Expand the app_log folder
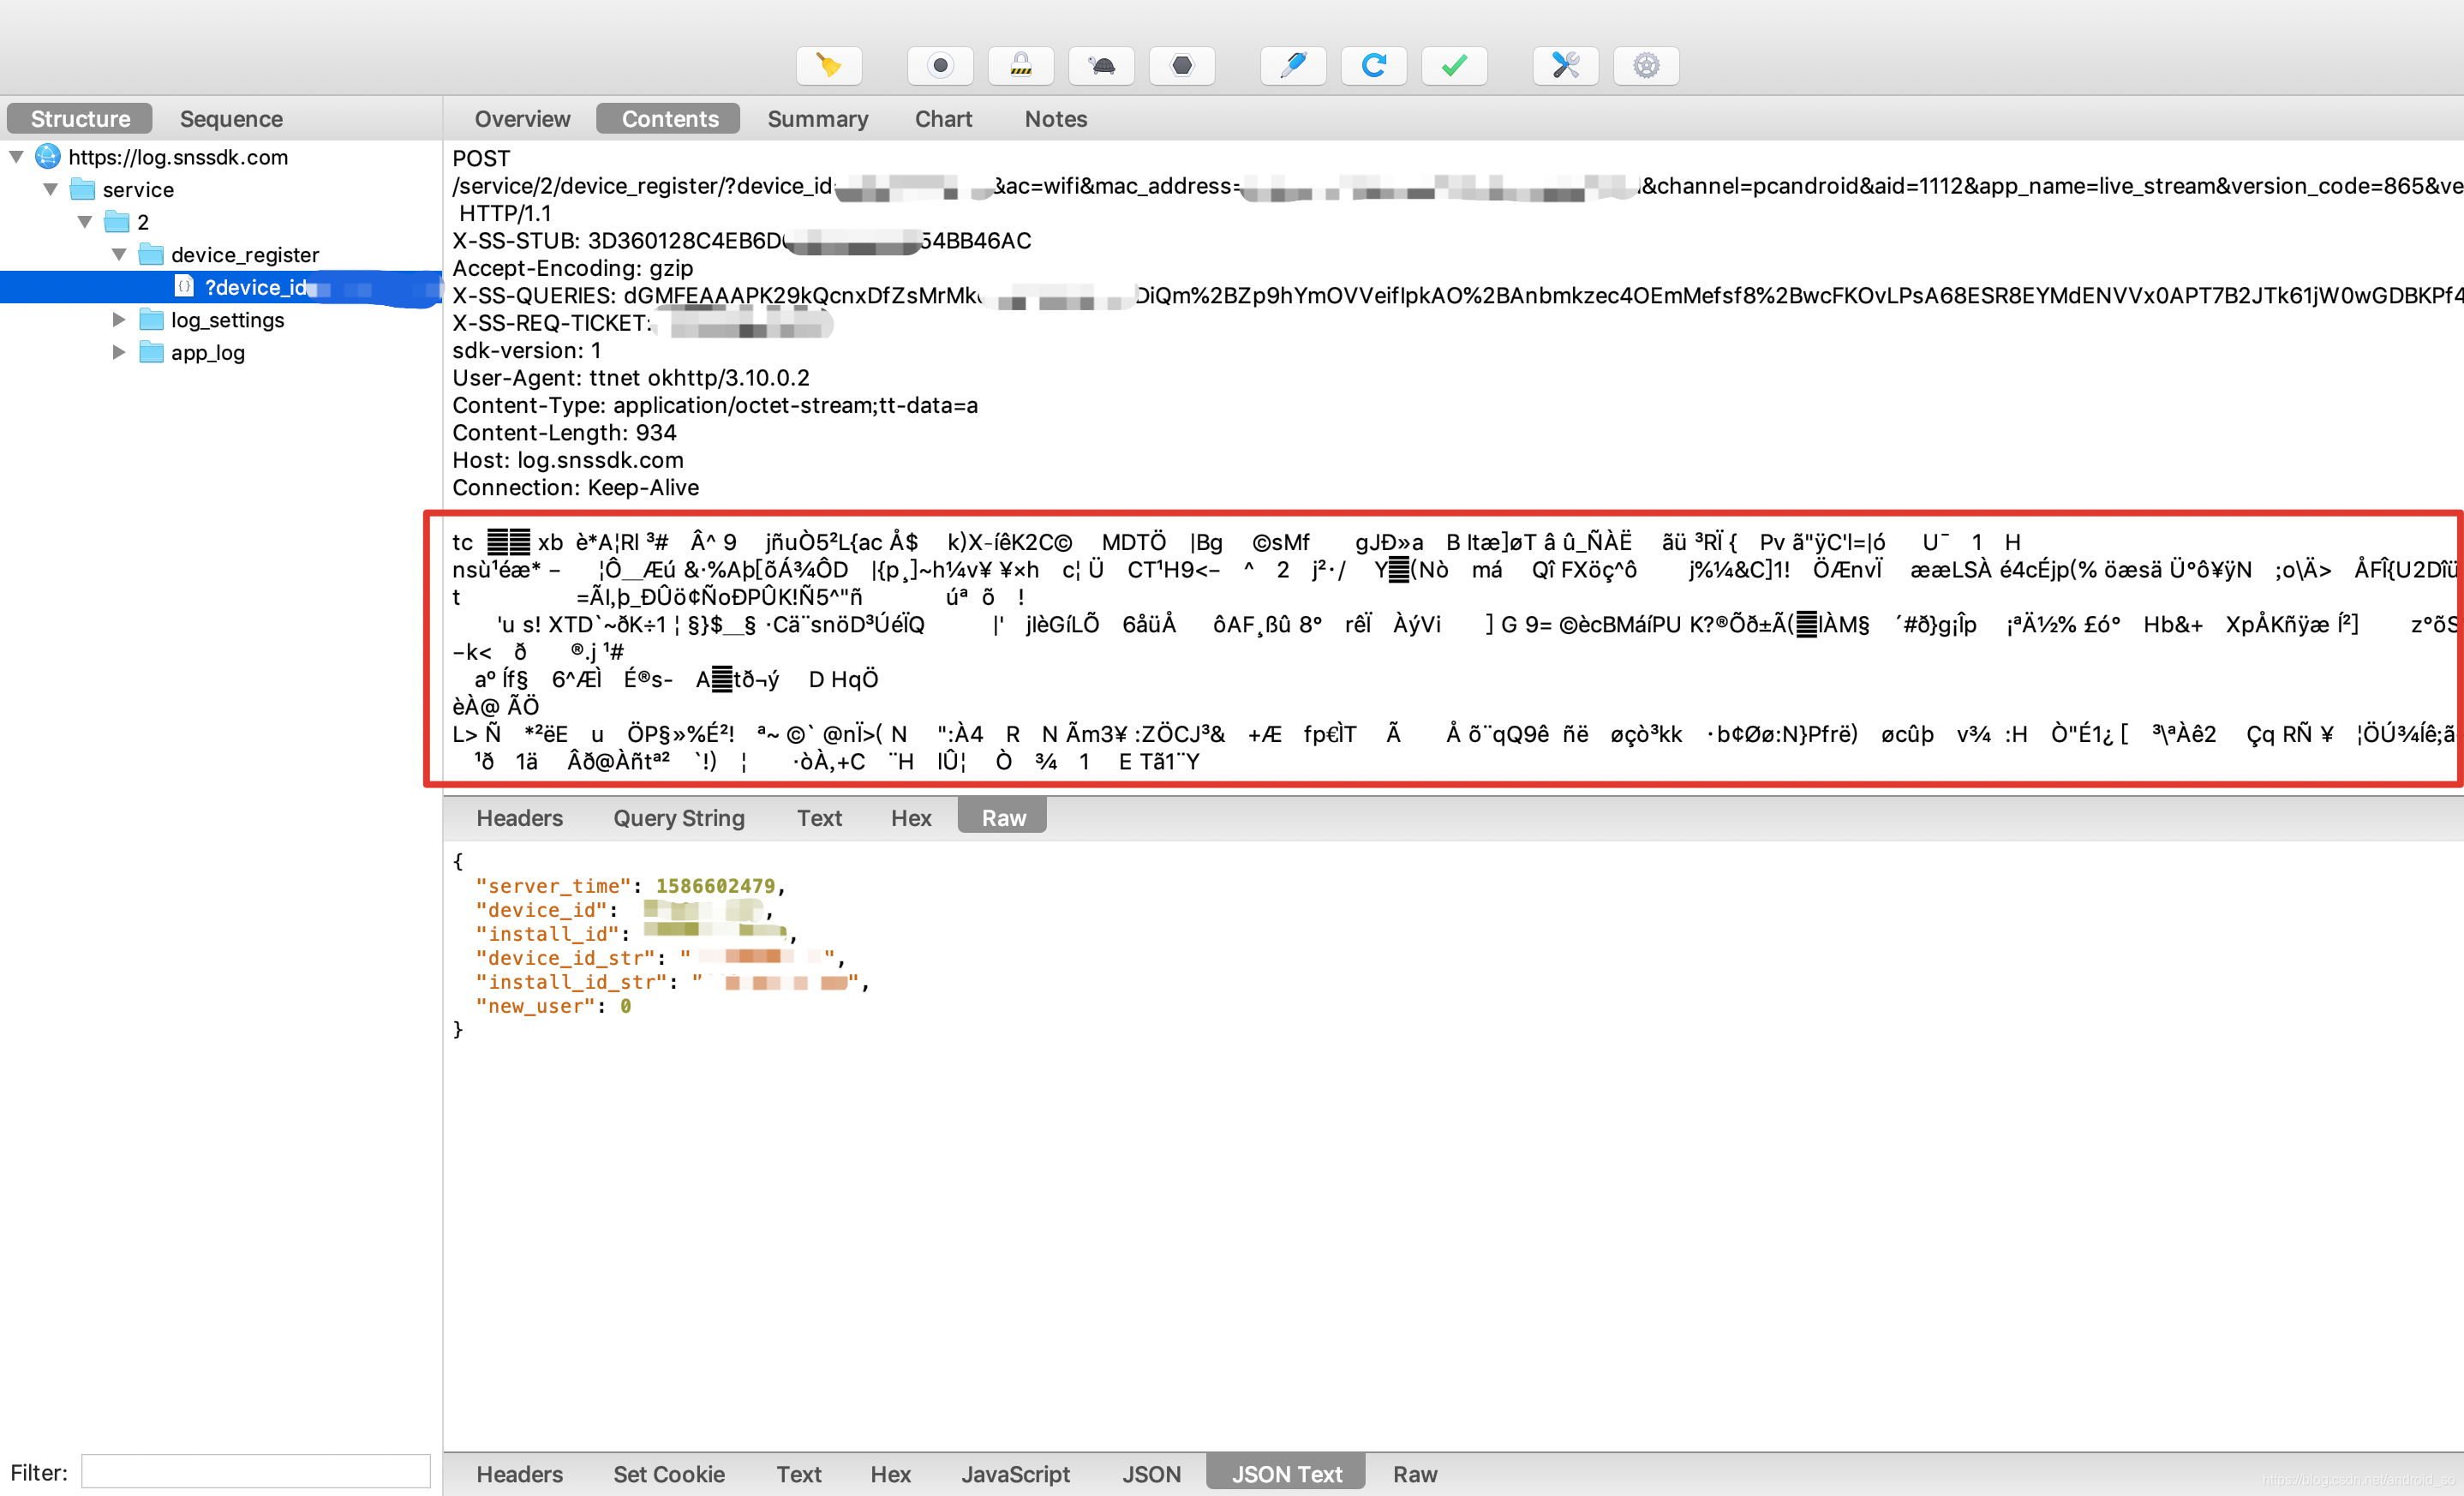The height and width of the screenshot is (1496, 2464). click(x=119, y=352)
